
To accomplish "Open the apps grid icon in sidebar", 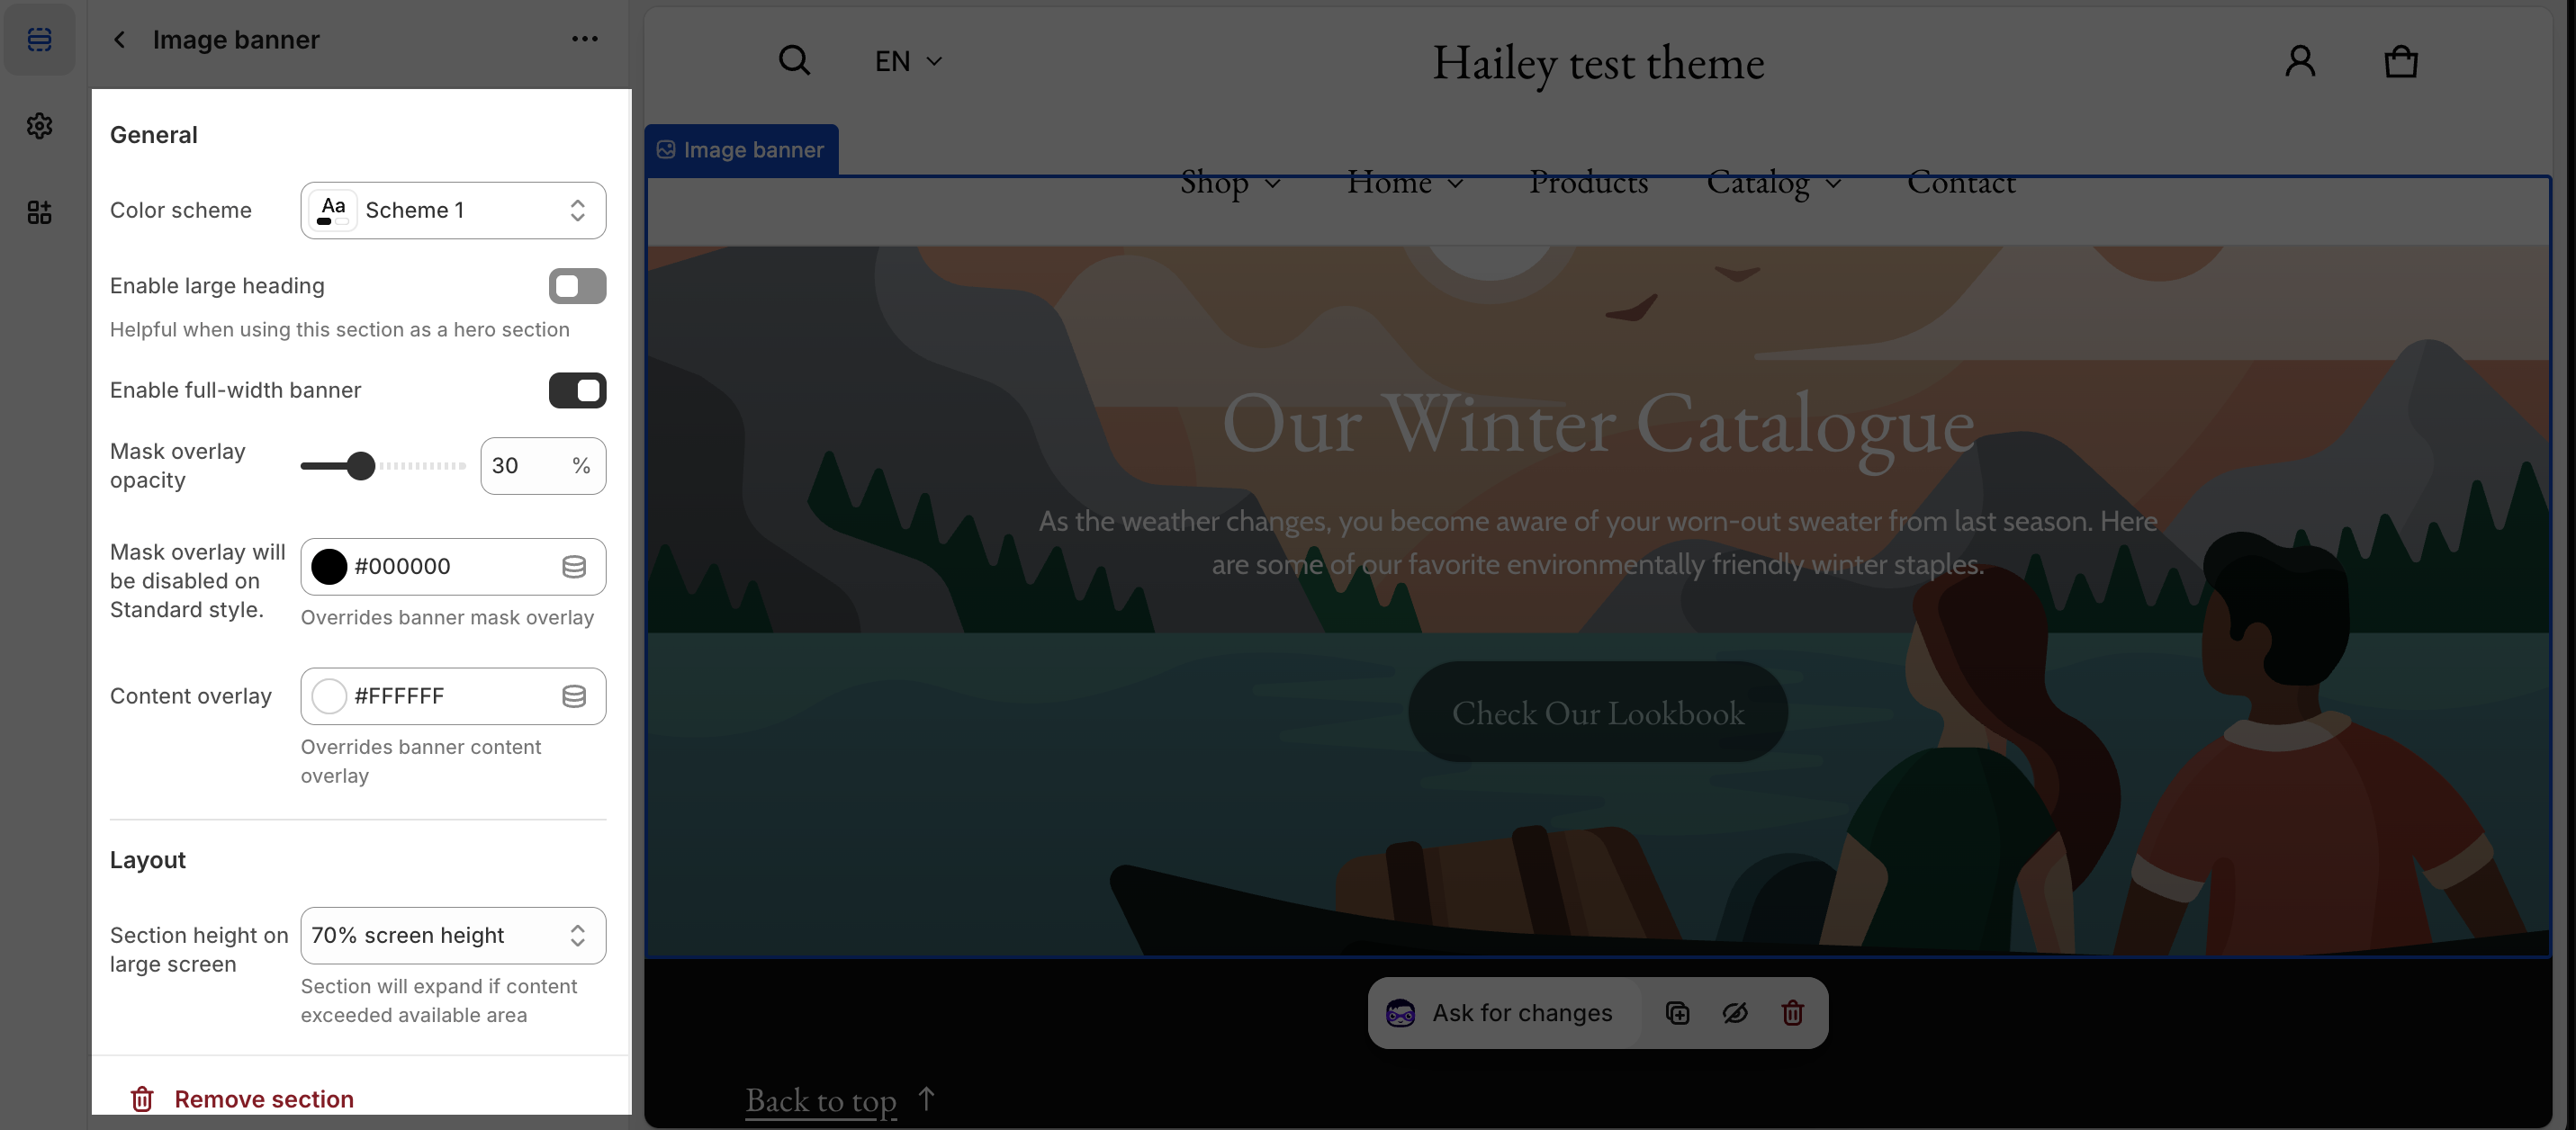I will pos(39,212).
